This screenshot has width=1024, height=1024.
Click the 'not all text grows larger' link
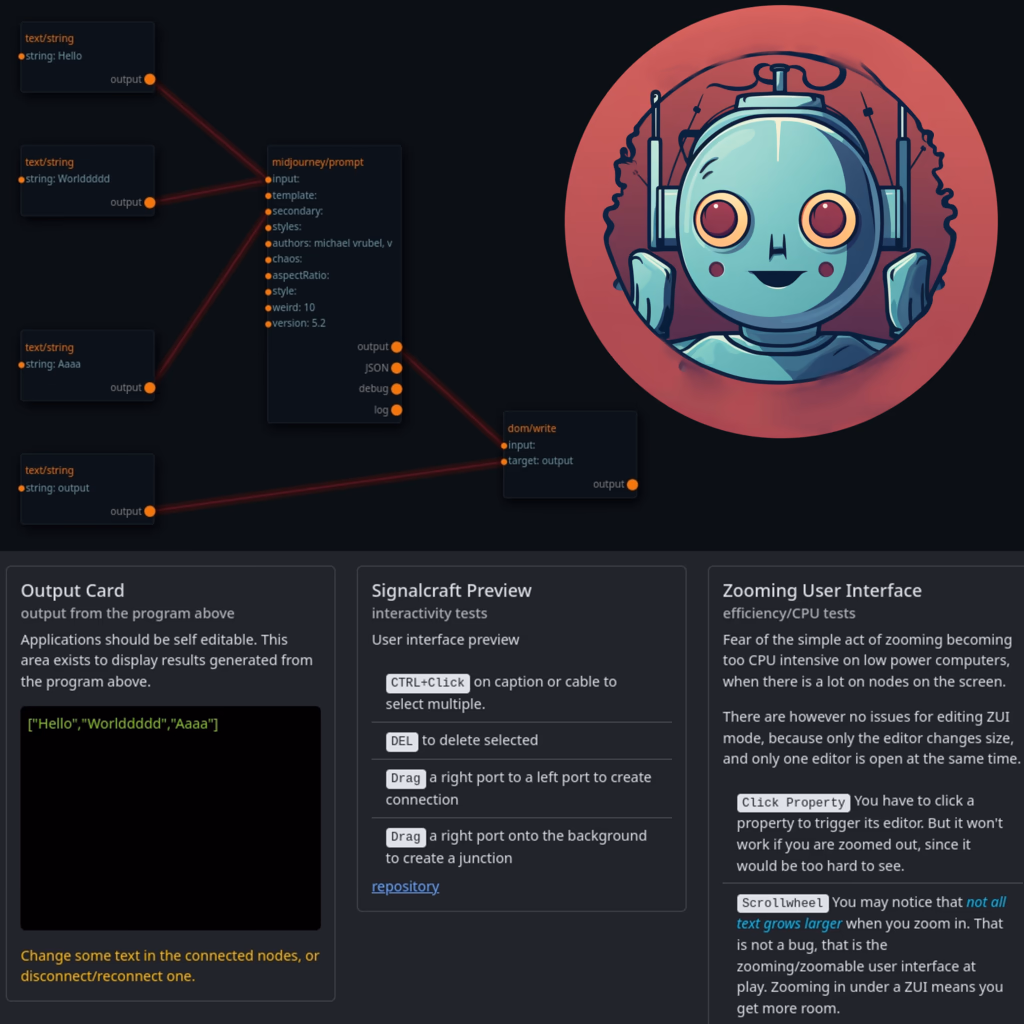pos(871,913)
